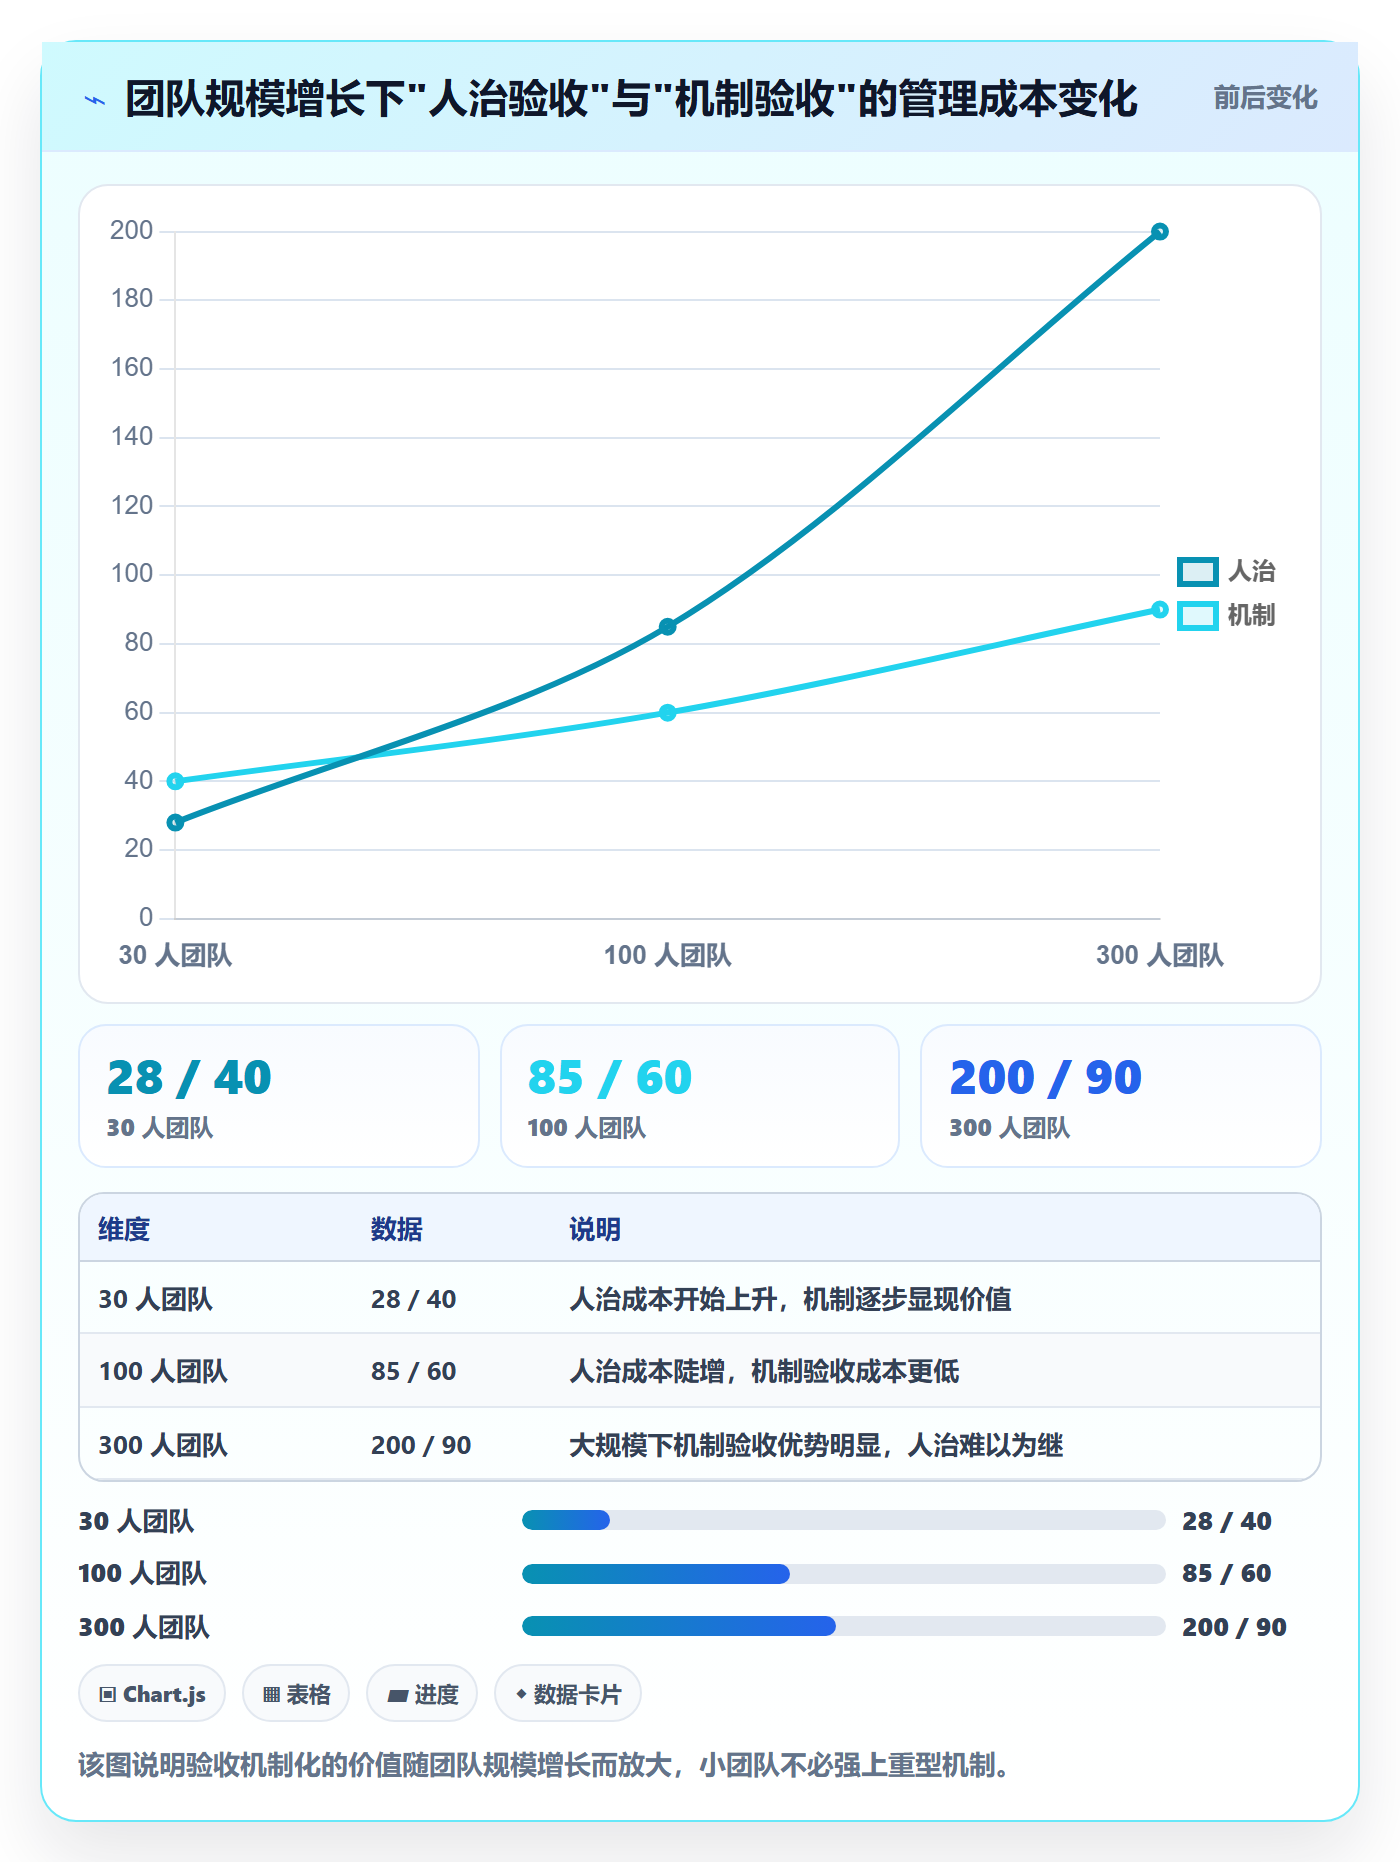Click the 机制 data point at 300 人团队
This screenshot has height=1862, width=1400.
(1160, 610)
